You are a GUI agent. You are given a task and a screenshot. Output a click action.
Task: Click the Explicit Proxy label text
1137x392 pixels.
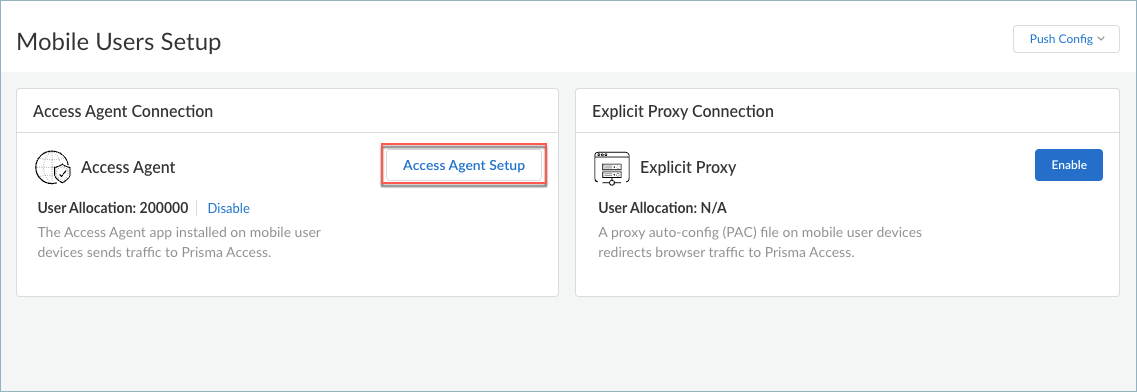coord(688,167)
